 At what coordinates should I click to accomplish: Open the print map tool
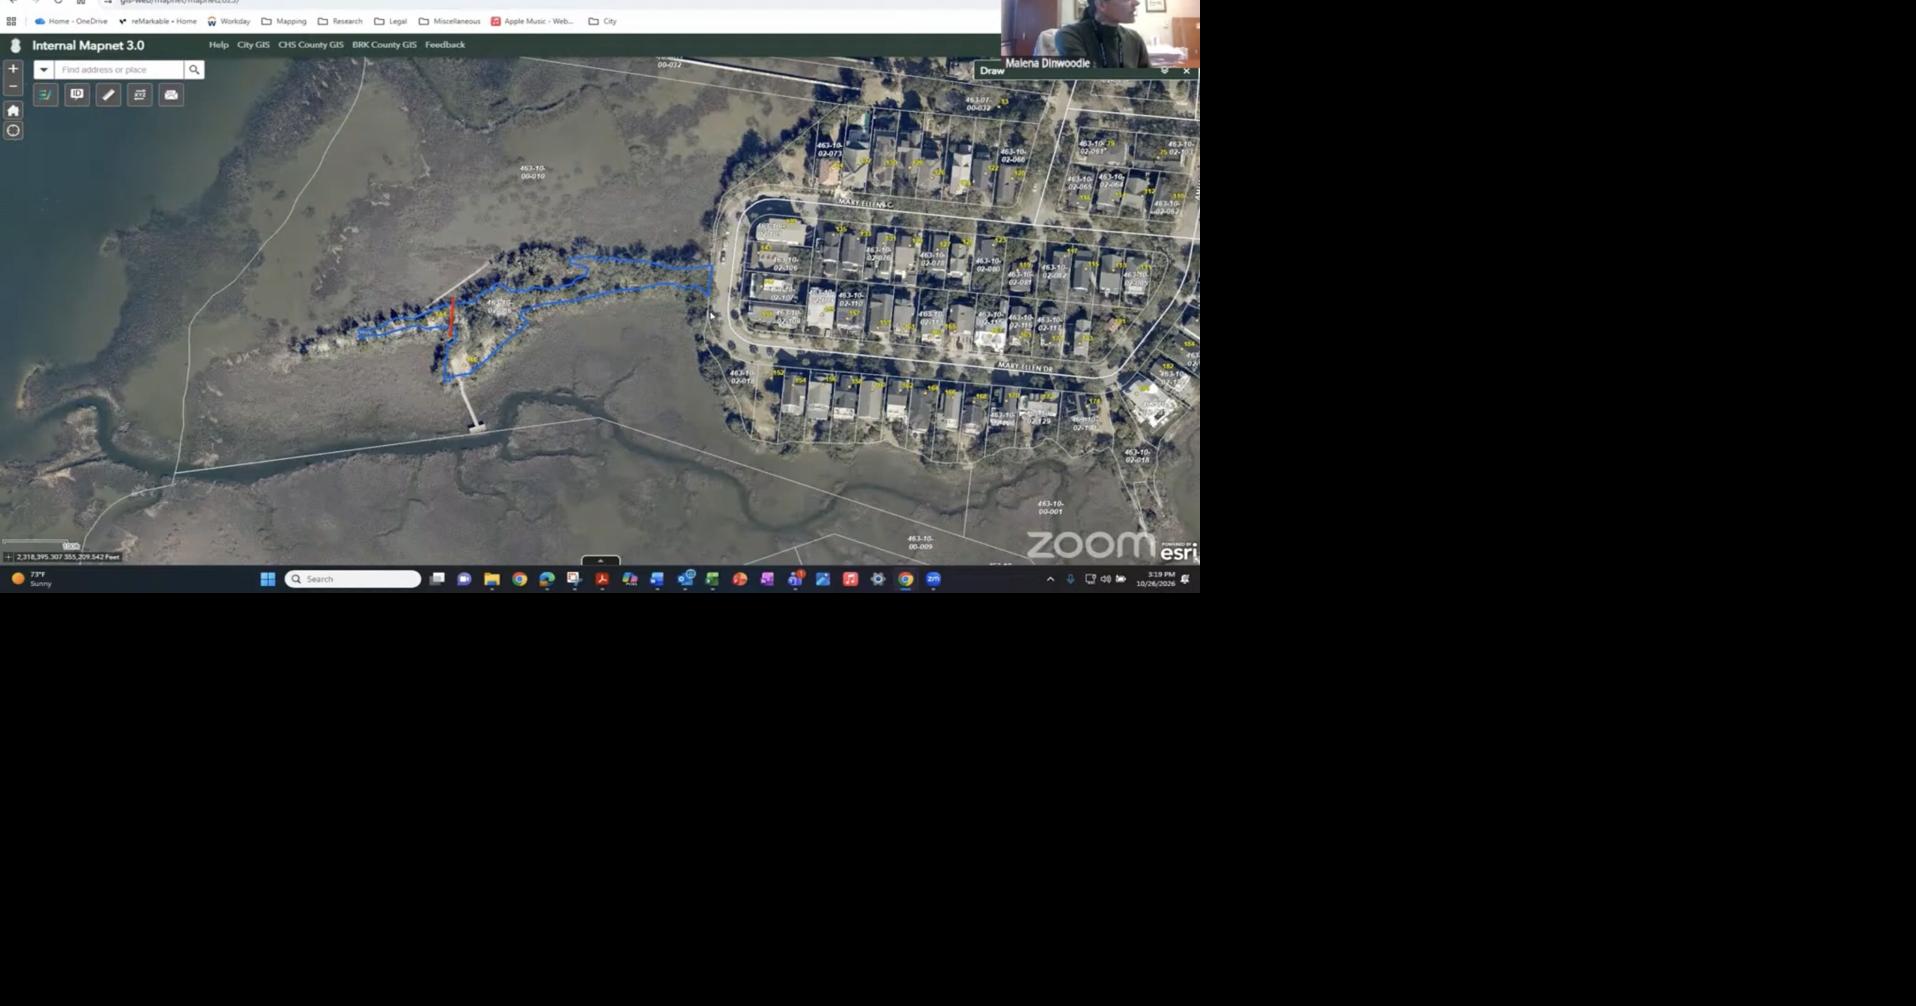pos(171,95)
